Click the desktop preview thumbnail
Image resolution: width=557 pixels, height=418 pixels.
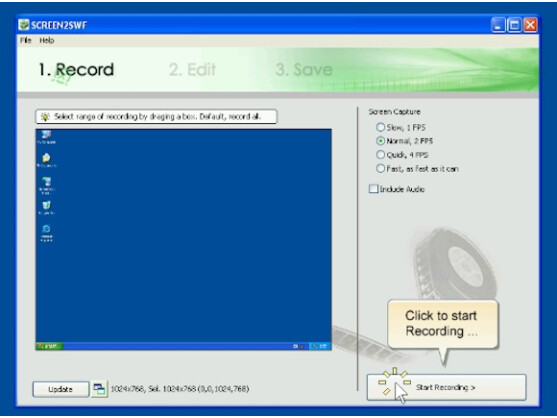tap(183, 239)
